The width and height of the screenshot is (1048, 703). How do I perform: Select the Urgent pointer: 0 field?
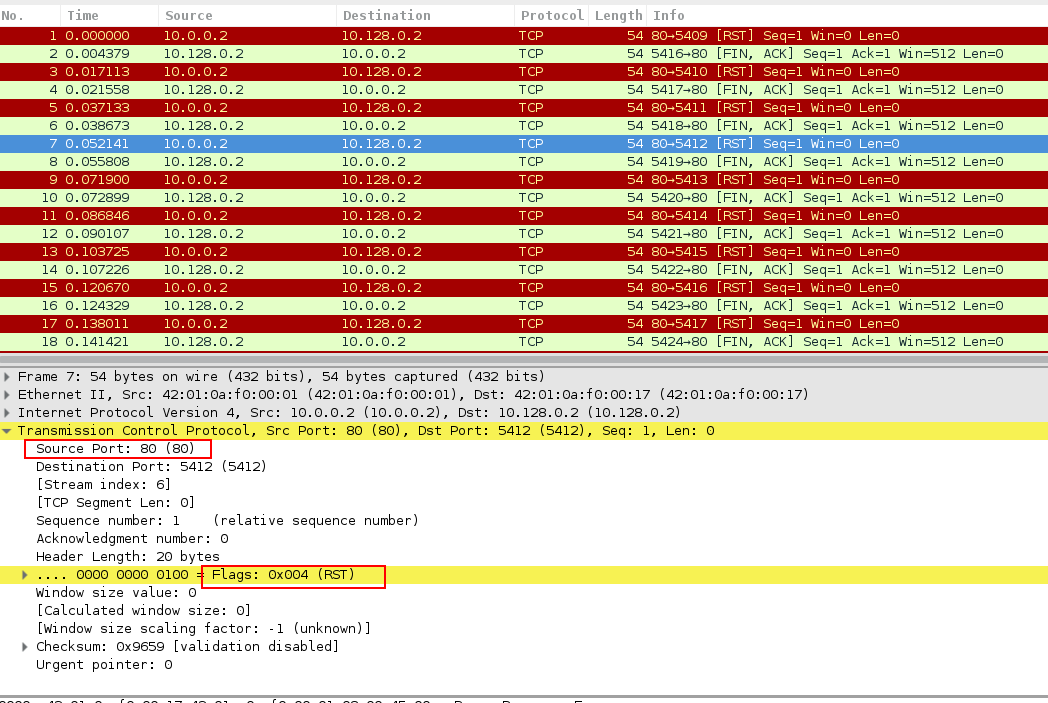[104, 666]
